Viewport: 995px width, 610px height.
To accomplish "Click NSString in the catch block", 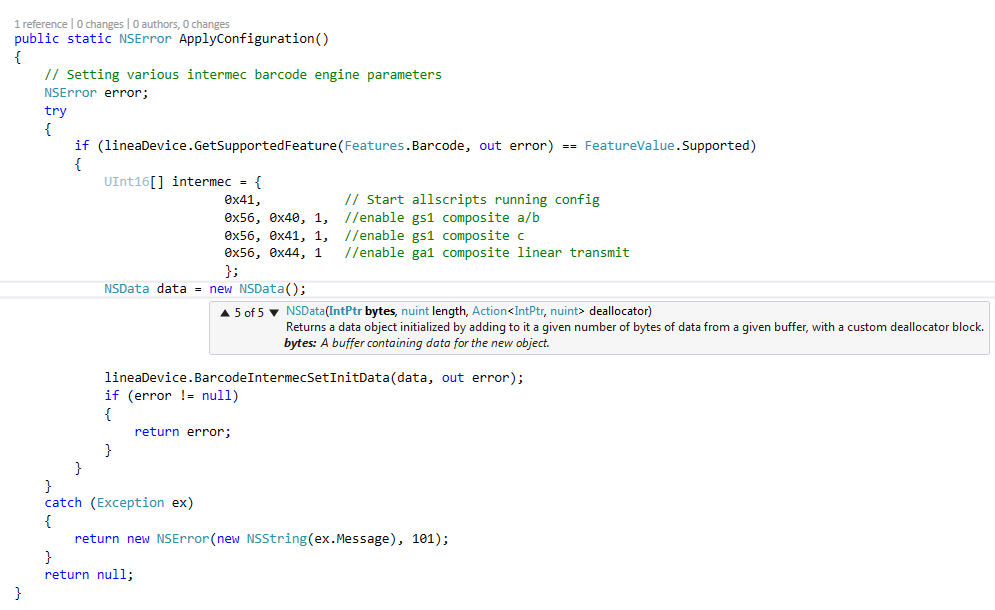I will (277, 539).
